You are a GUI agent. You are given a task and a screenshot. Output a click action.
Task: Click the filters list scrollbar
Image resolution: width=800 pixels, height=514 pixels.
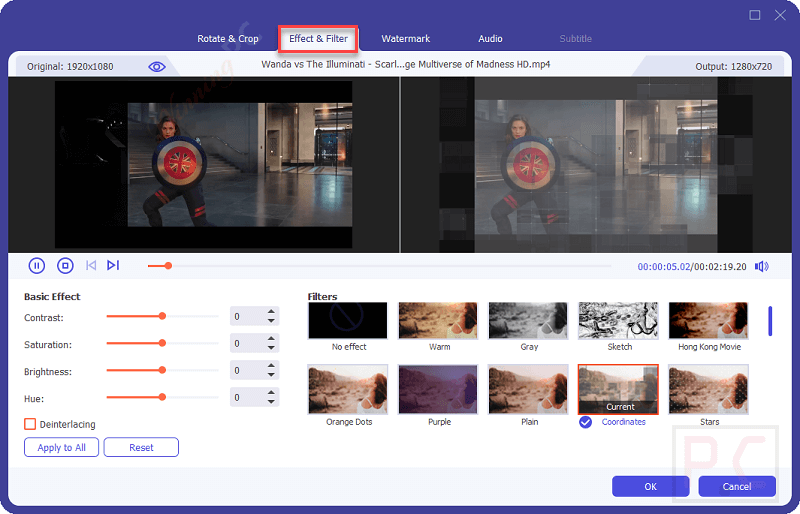(x=770, y=321)
